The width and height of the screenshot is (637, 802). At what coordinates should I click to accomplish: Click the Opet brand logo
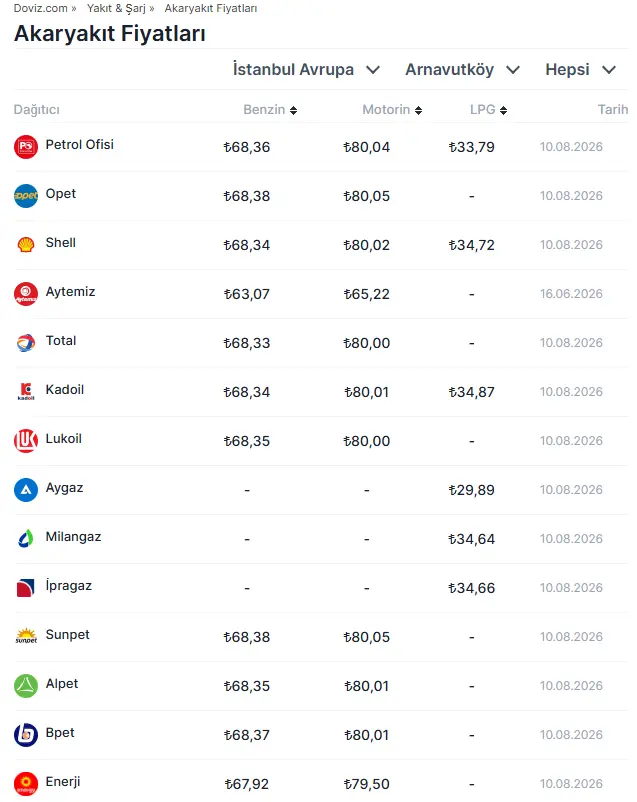click(26, 196)
